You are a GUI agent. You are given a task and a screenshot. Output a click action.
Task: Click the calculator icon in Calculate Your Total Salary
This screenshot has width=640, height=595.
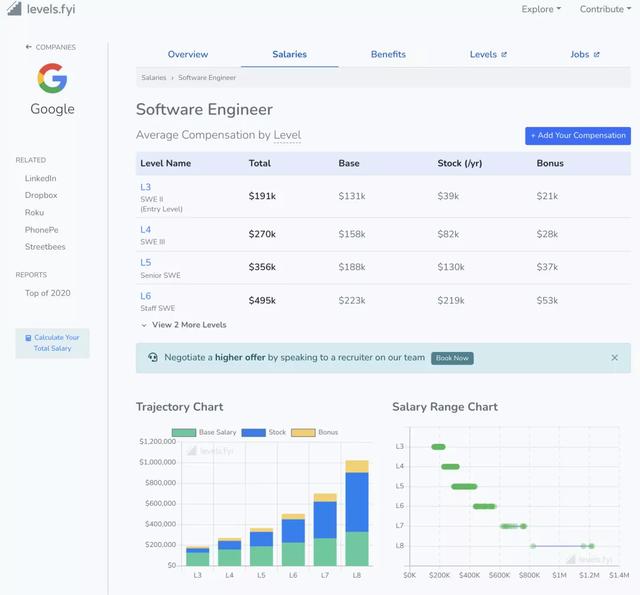coord(28,338)
